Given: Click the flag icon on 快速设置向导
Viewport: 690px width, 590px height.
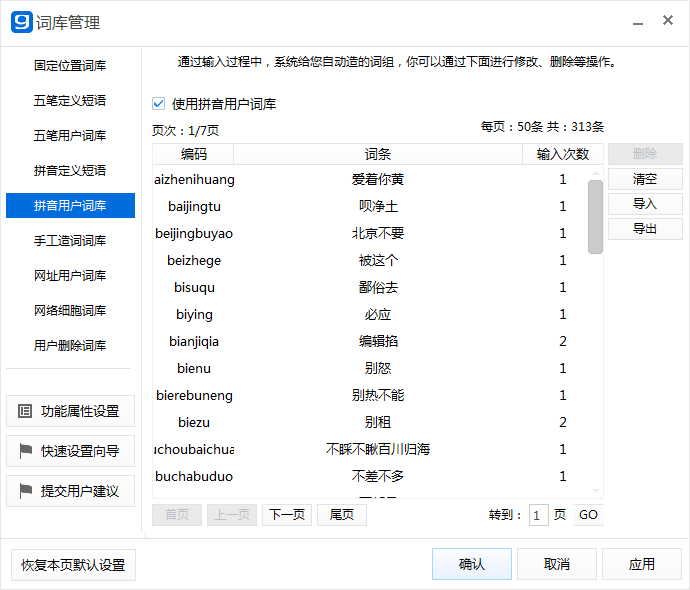Looking at the screenshot, I should (x=25, y=451).
